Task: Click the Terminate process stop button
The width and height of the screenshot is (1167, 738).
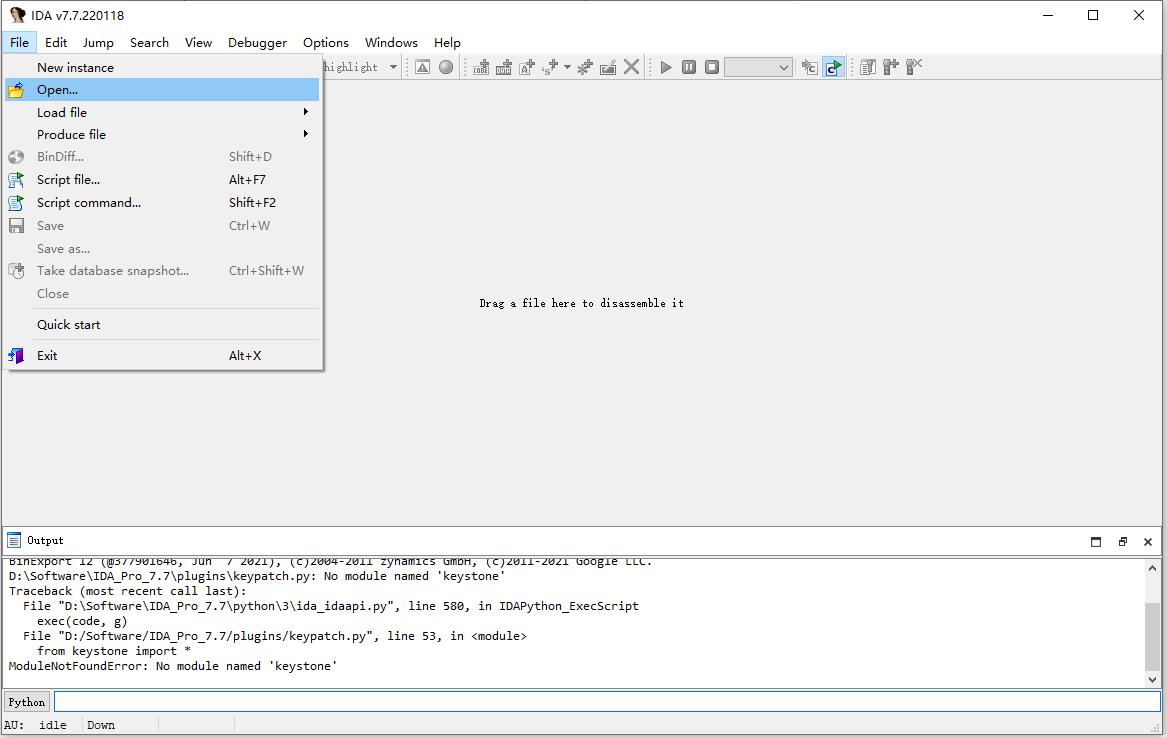Action: (712, 68)
